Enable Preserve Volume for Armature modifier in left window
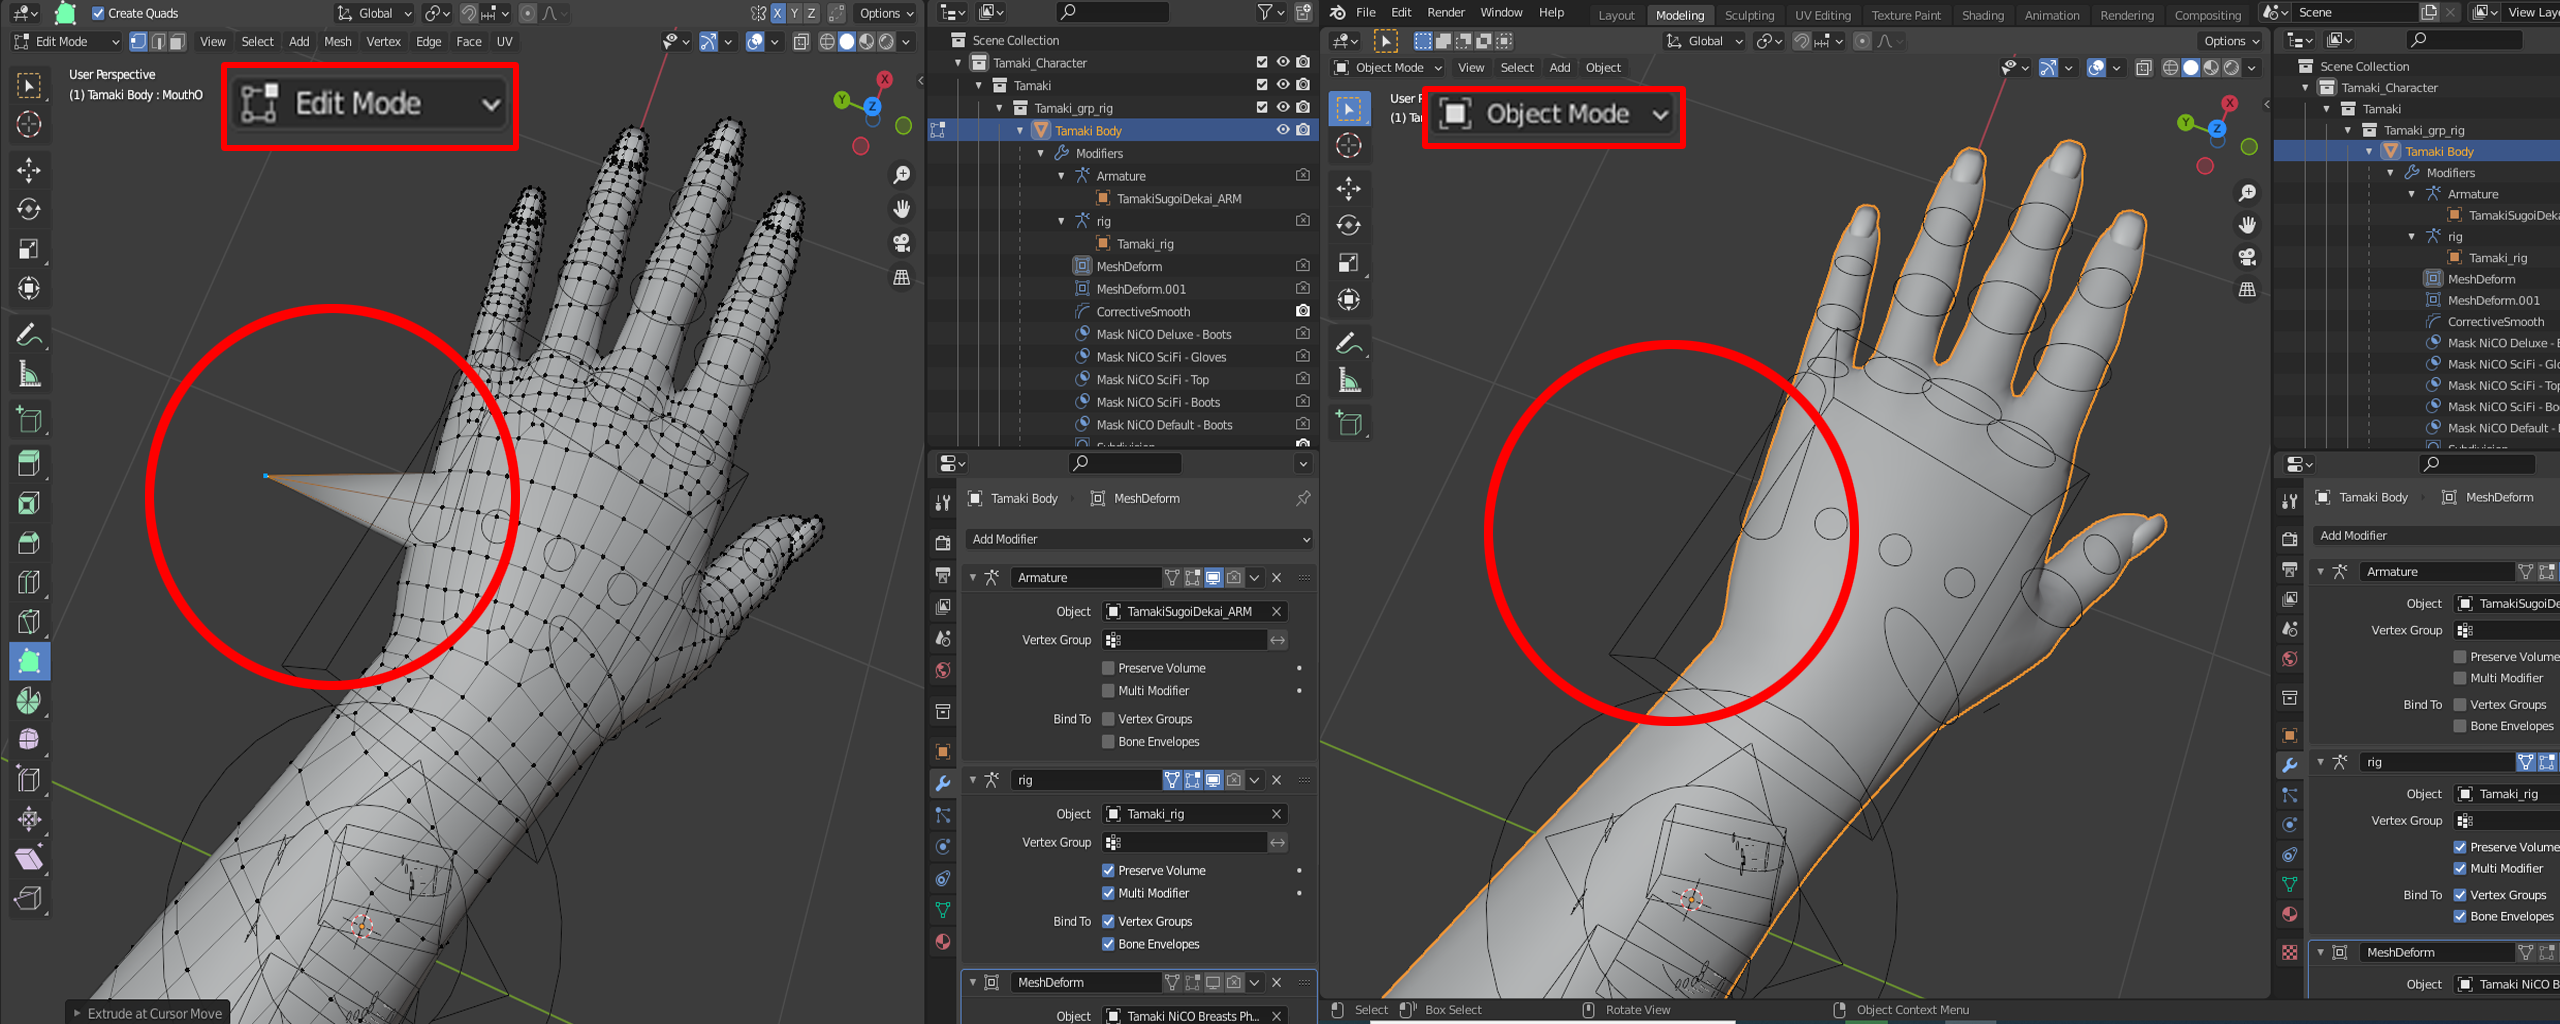 [x=1108, y=668]
